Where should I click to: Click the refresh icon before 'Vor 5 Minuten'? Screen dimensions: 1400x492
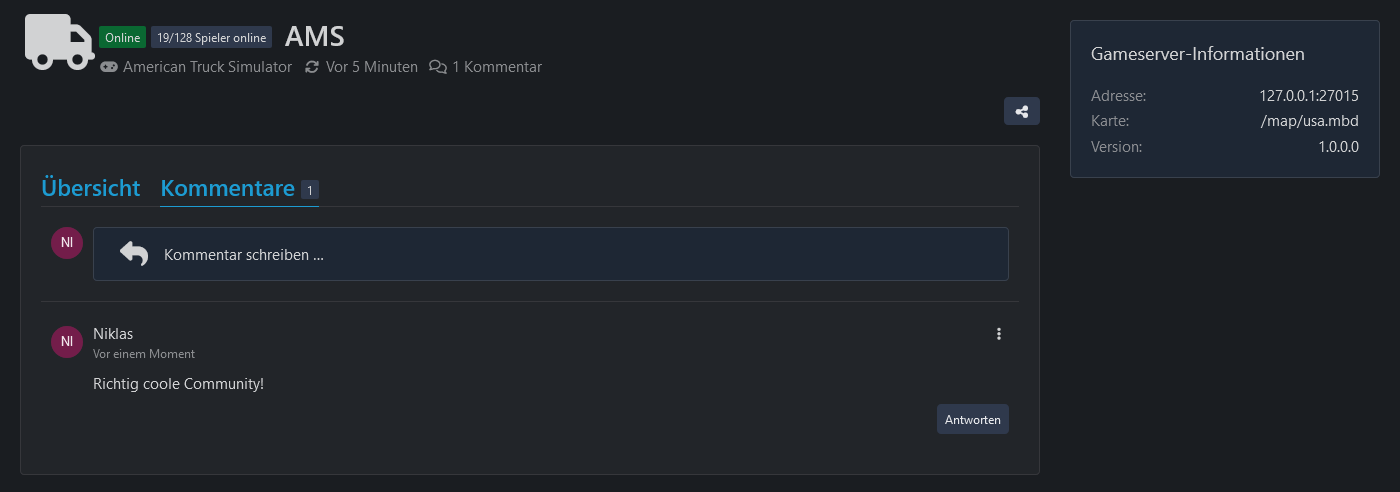coord(312,67)
